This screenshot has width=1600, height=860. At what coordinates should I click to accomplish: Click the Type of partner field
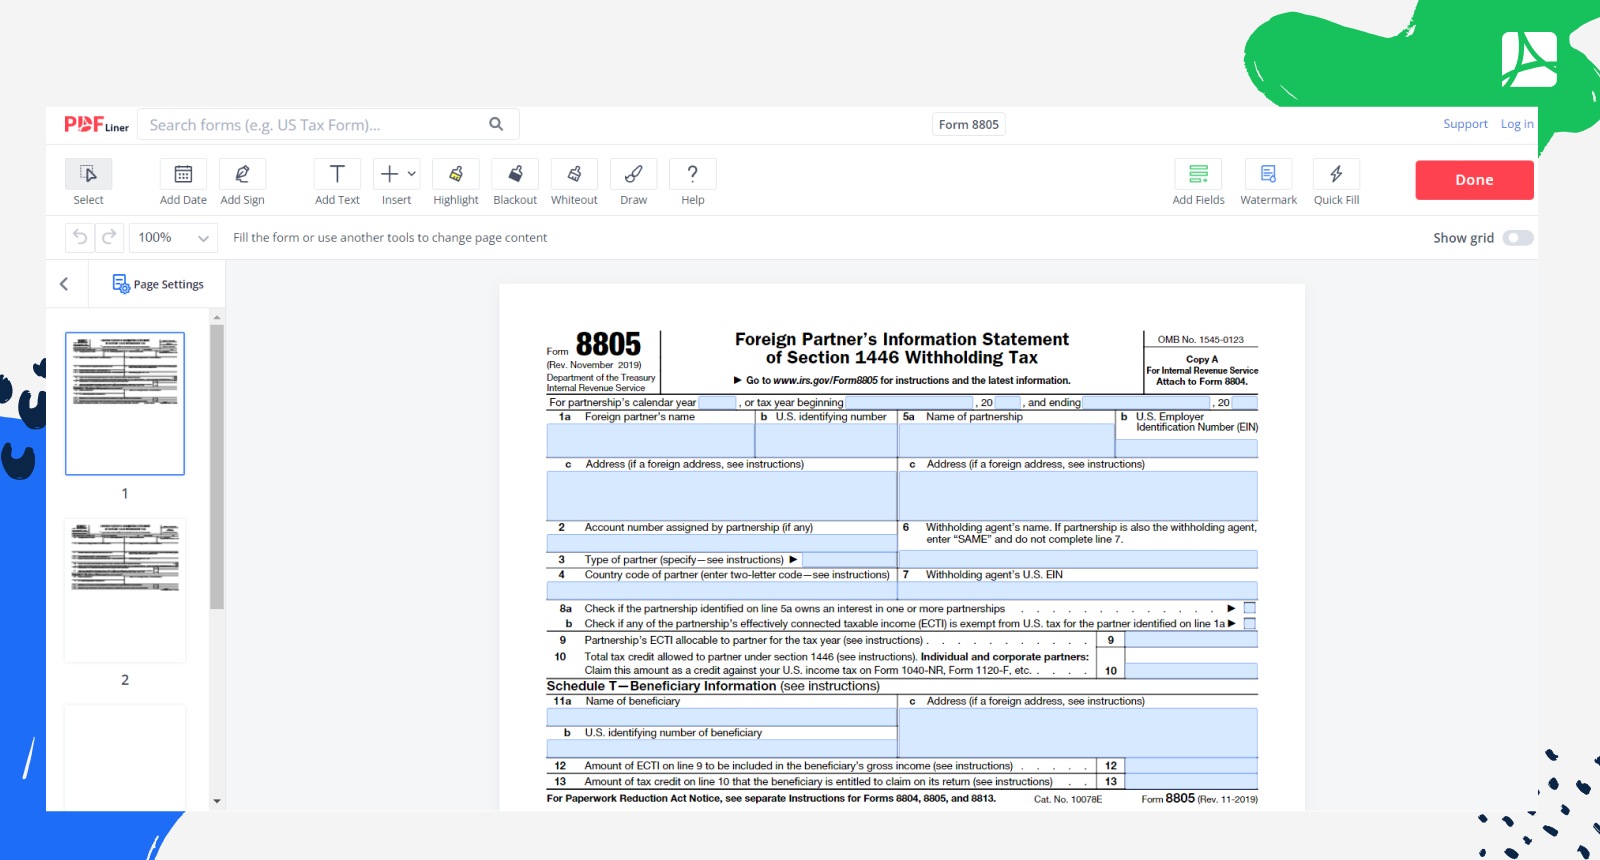coord(849,559)
